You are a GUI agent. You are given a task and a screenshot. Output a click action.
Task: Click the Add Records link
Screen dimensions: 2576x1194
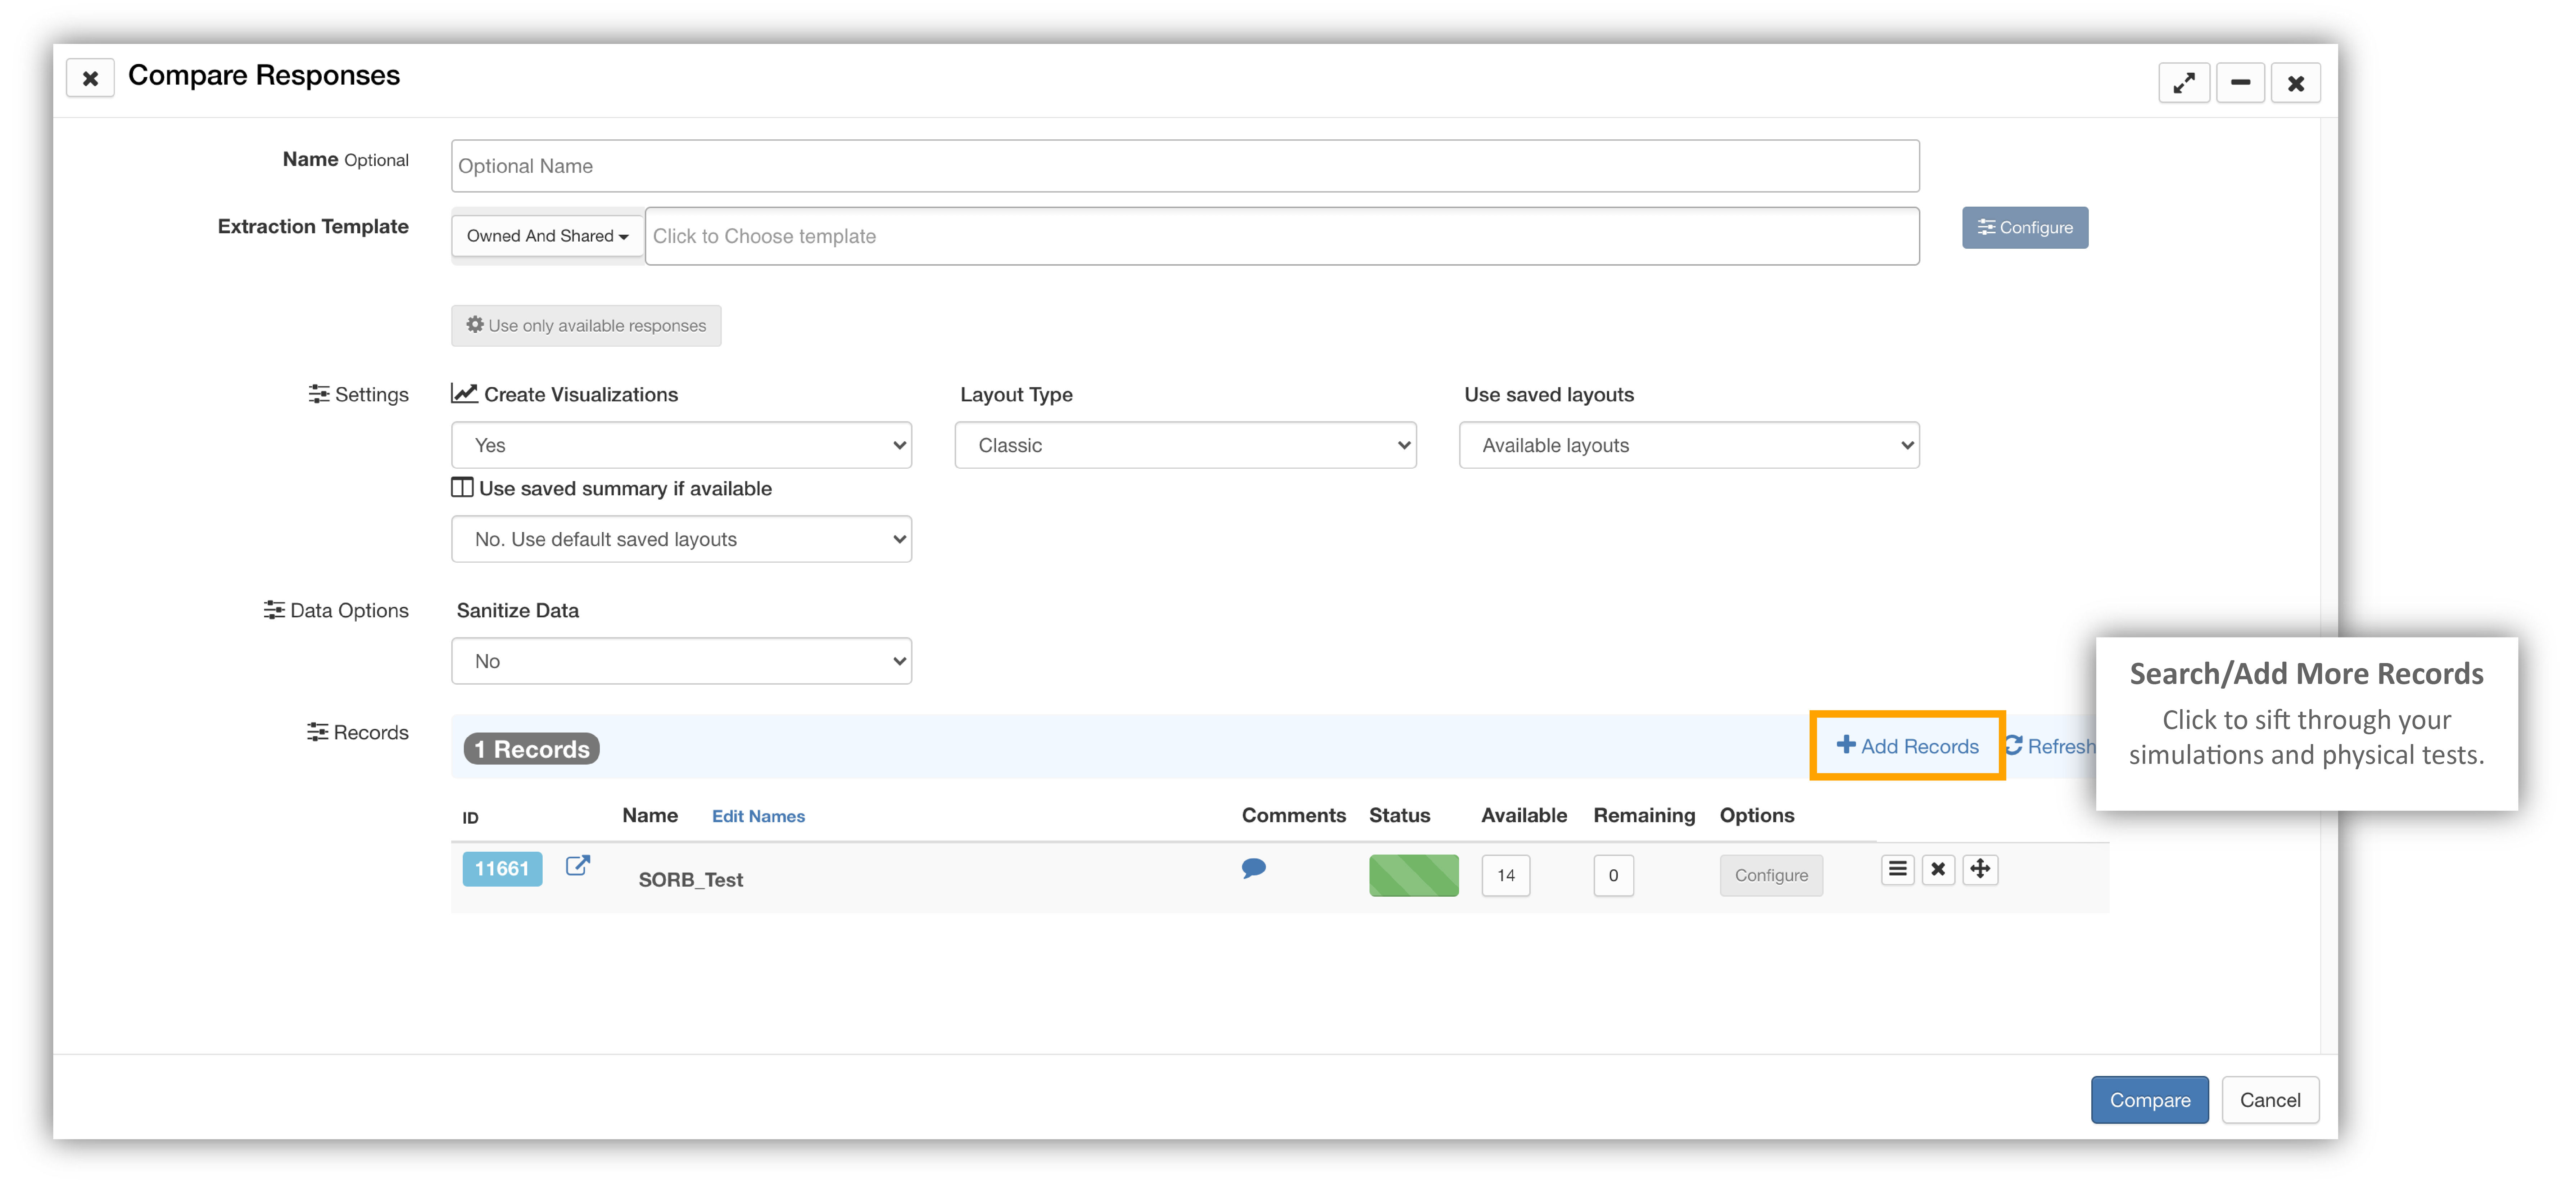coord(1908,746)
